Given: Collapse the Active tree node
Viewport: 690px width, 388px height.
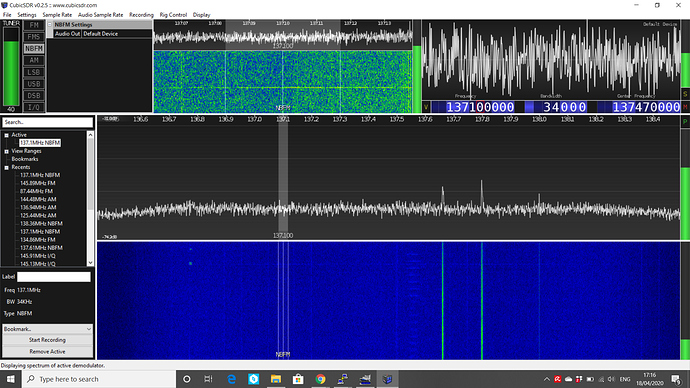Looking at the screenshot, I should coord(7,135).
